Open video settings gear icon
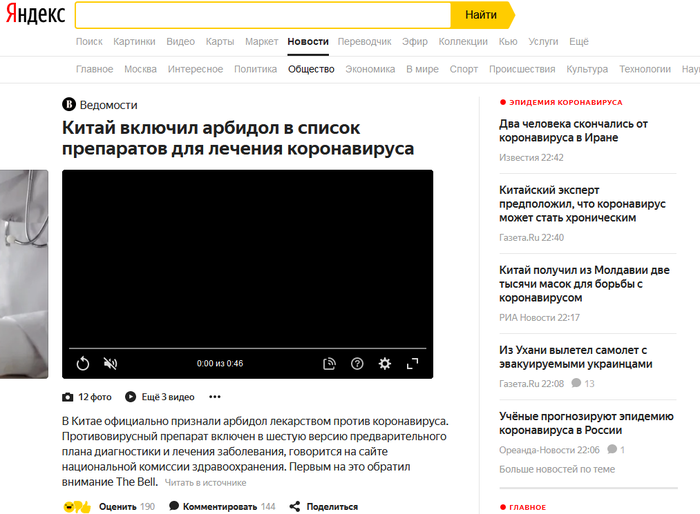 click(384, 364)
